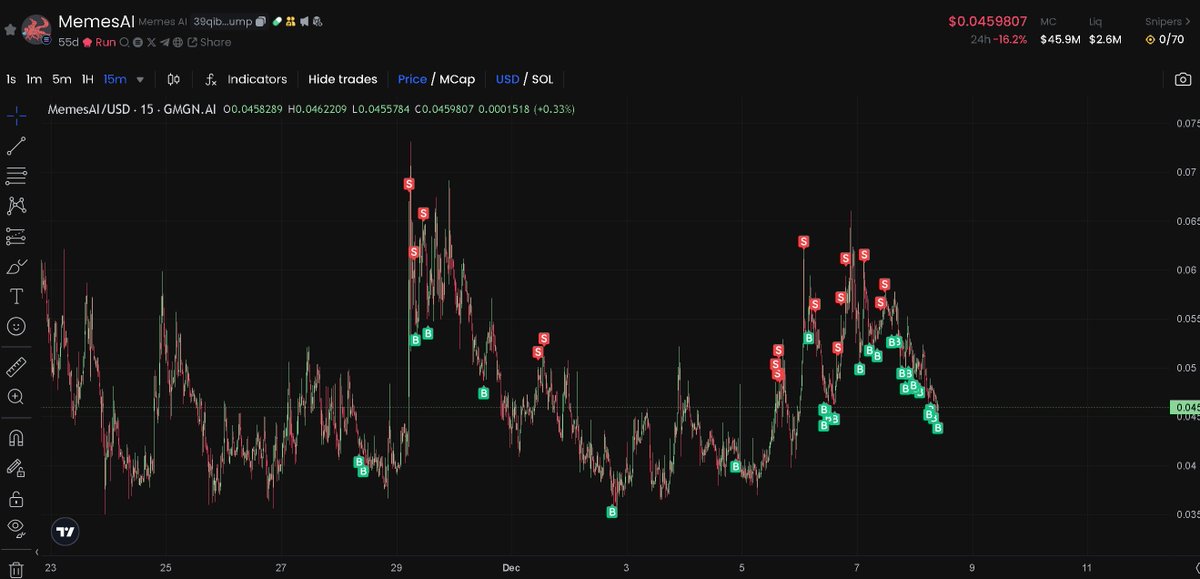Viewport: 1200px width, 579px height.
Task: Open the Indicators menu
Action: [x=246, y=79]
